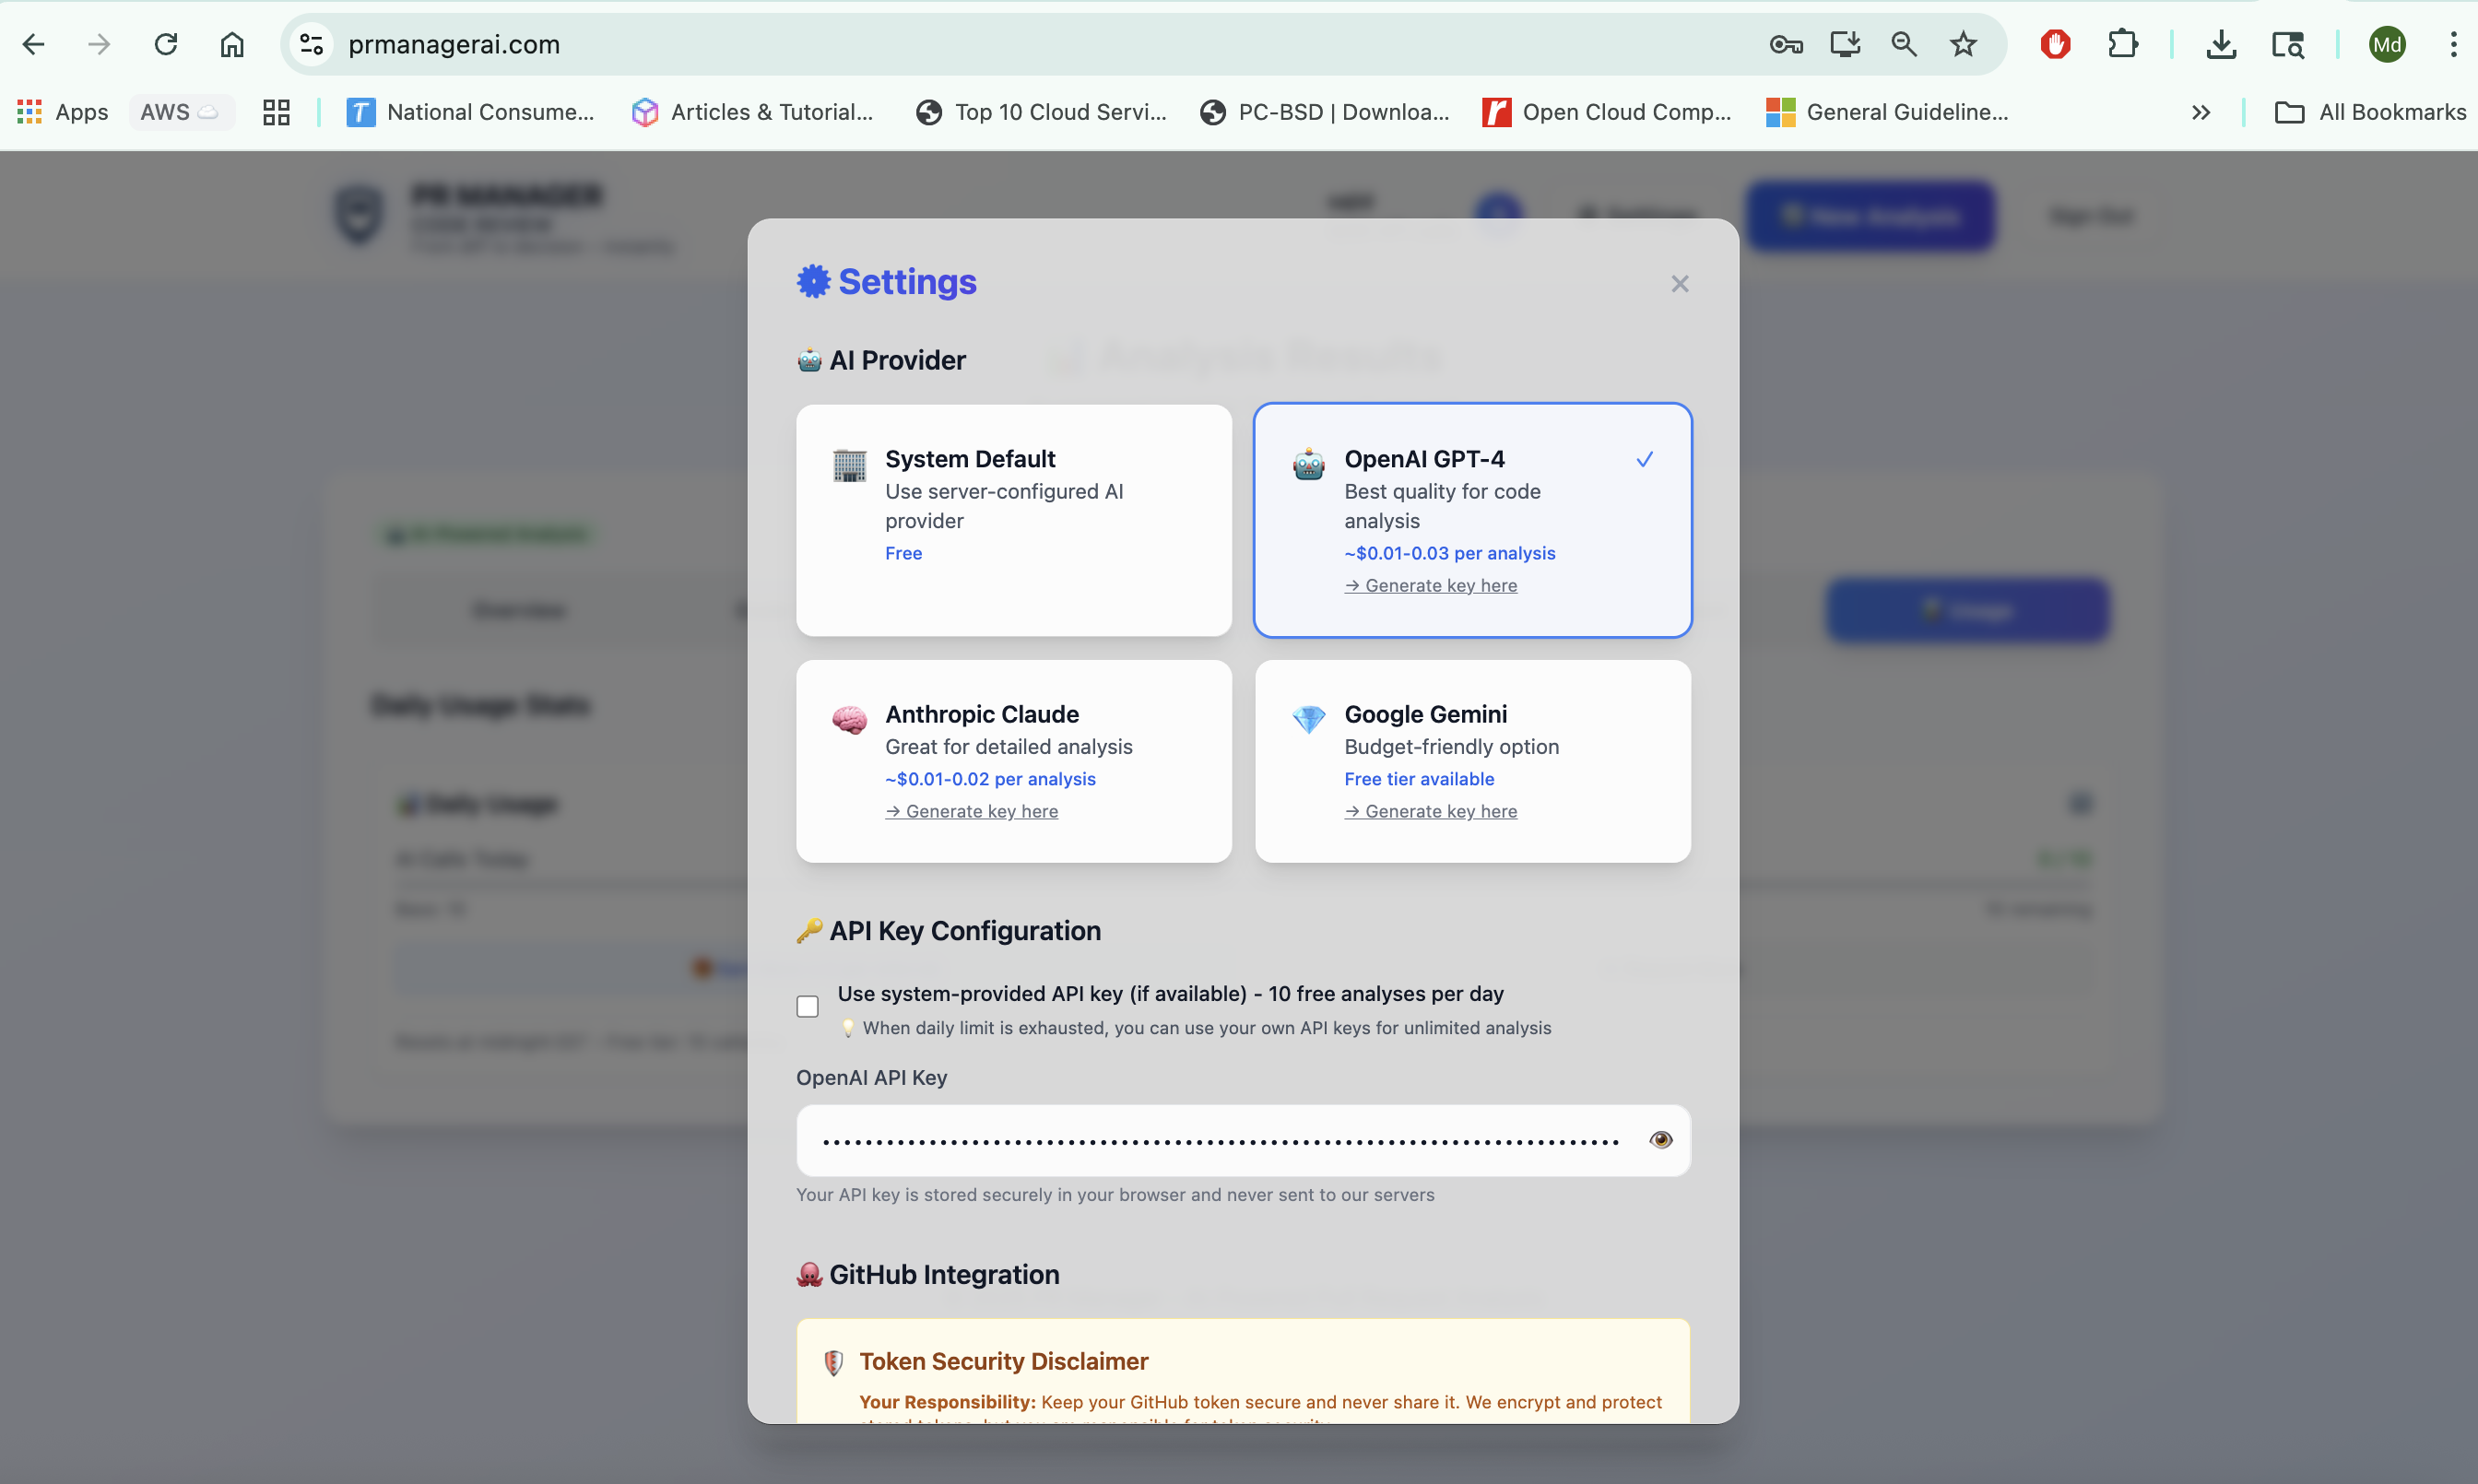Open the browser extensions puzzle icon

(x=2122, y=44)
